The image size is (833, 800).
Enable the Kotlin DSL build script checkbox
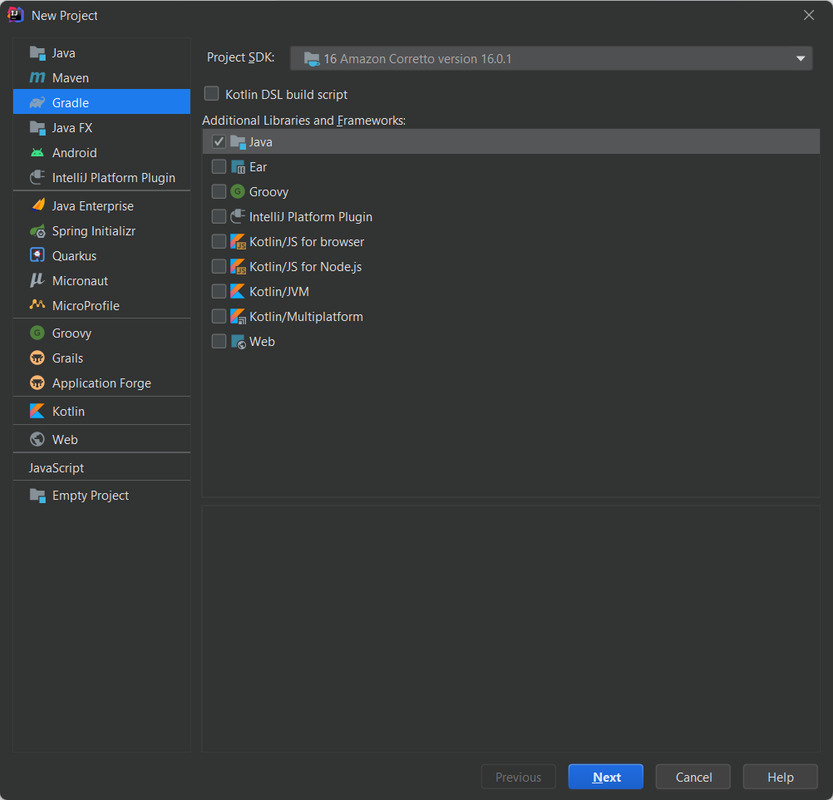tap(211, 93)
